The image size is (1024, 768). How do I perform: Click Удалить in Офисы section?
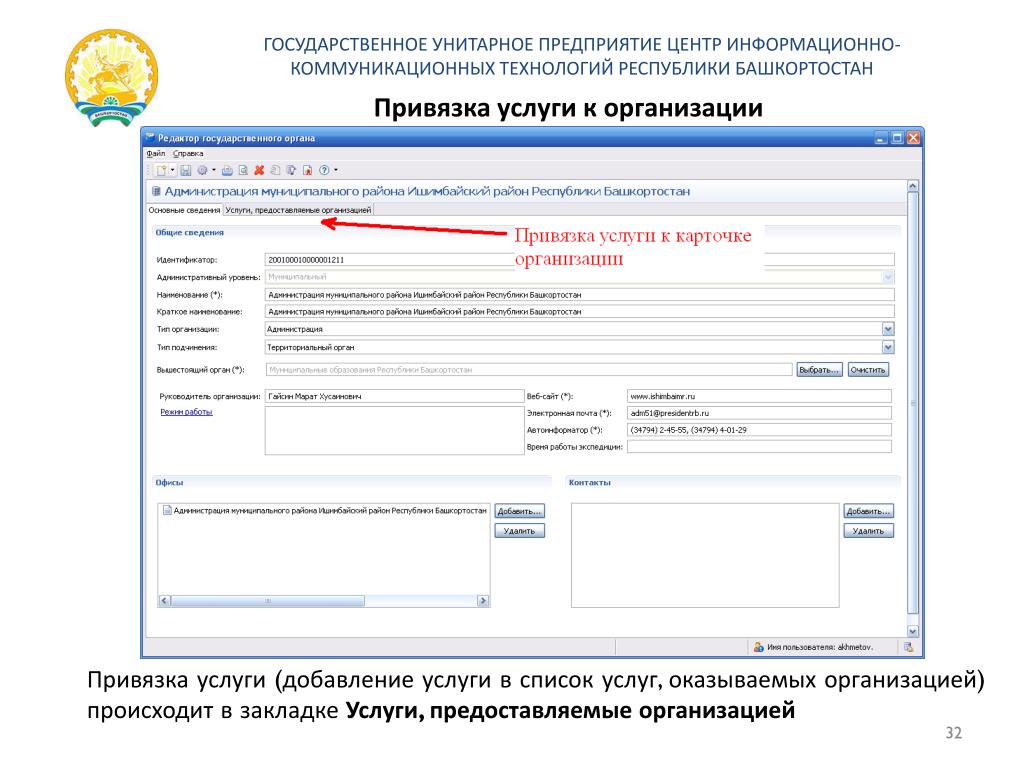tap(519, 531)
